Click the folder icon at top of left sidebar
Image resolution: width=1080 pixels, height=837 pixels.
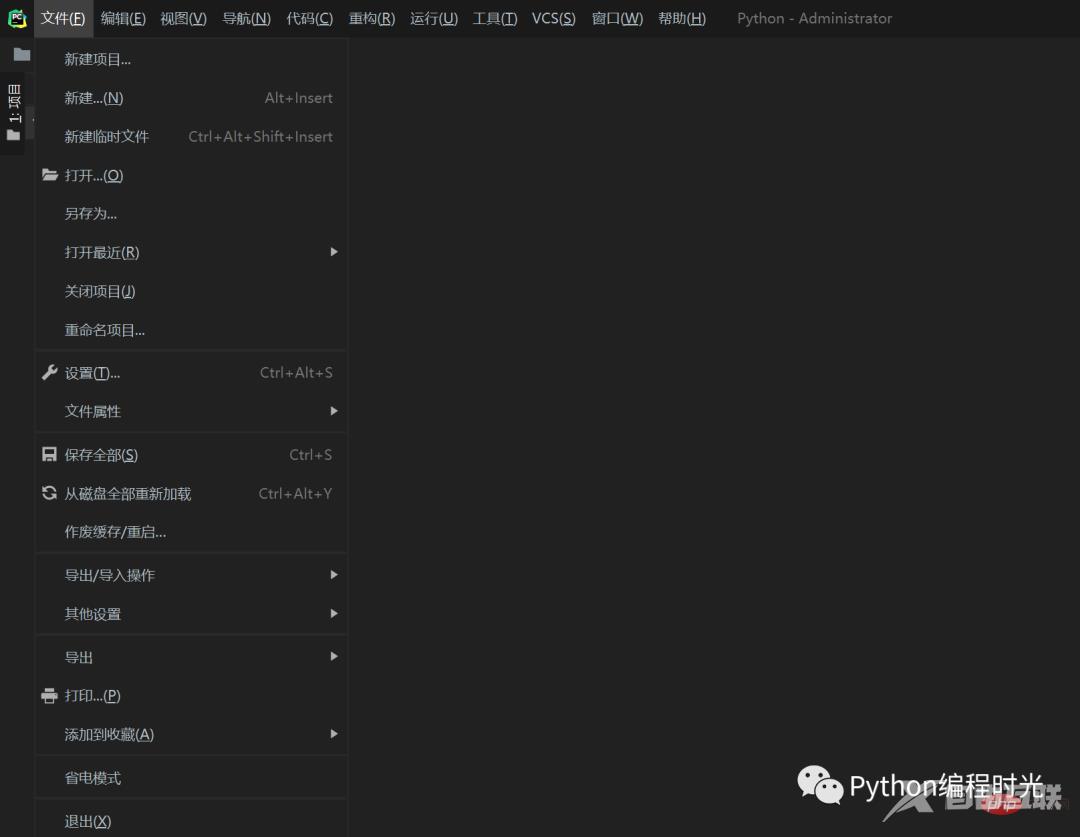pos(21,55)
